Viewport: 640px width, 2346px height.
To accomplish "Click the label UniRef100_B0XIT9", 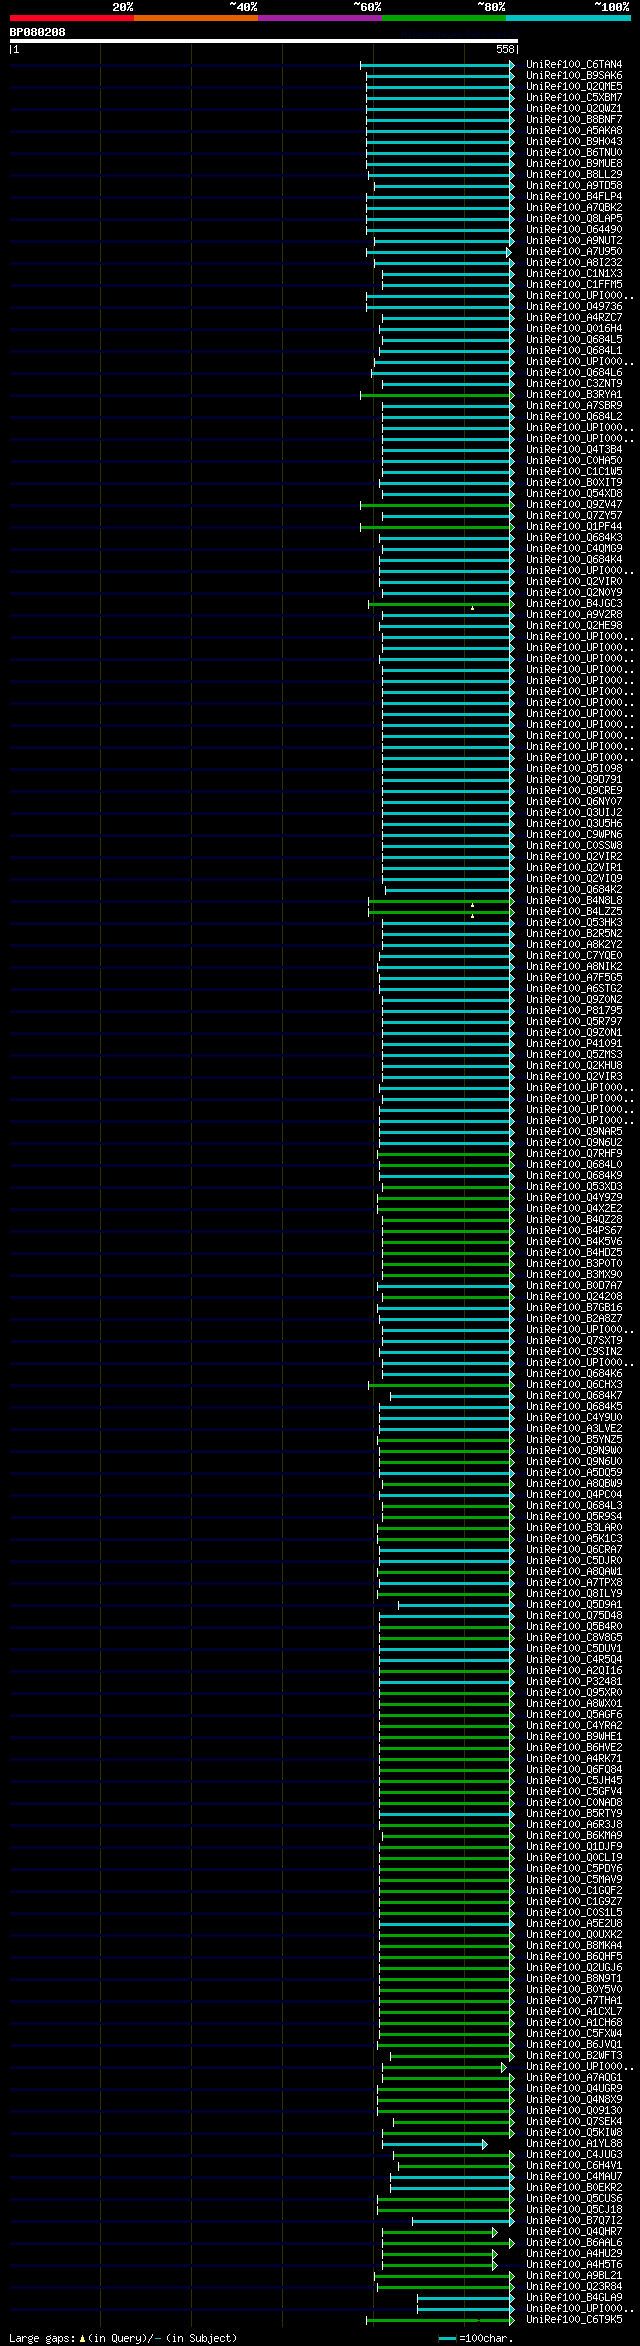I will (x=574, y=482).
